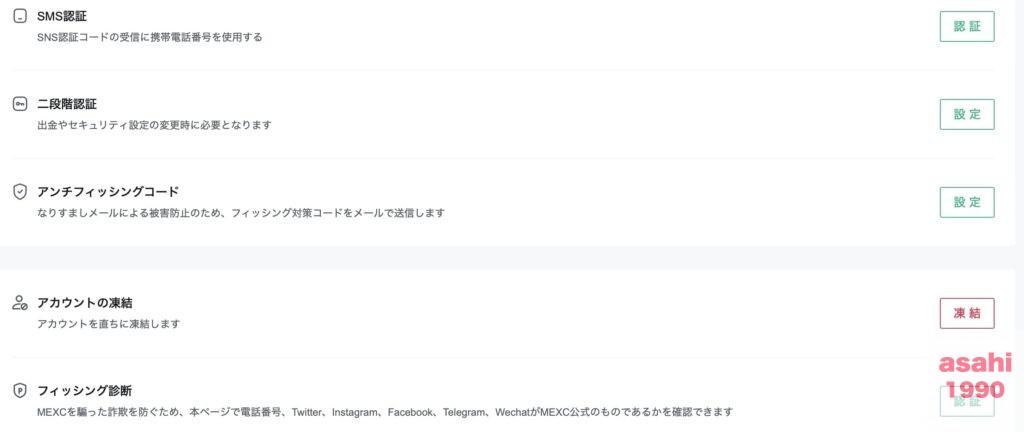Click the user block icon beside アカウントの凍結
The width and height of the screenshot is (1024, 432).
click(20, 303)
